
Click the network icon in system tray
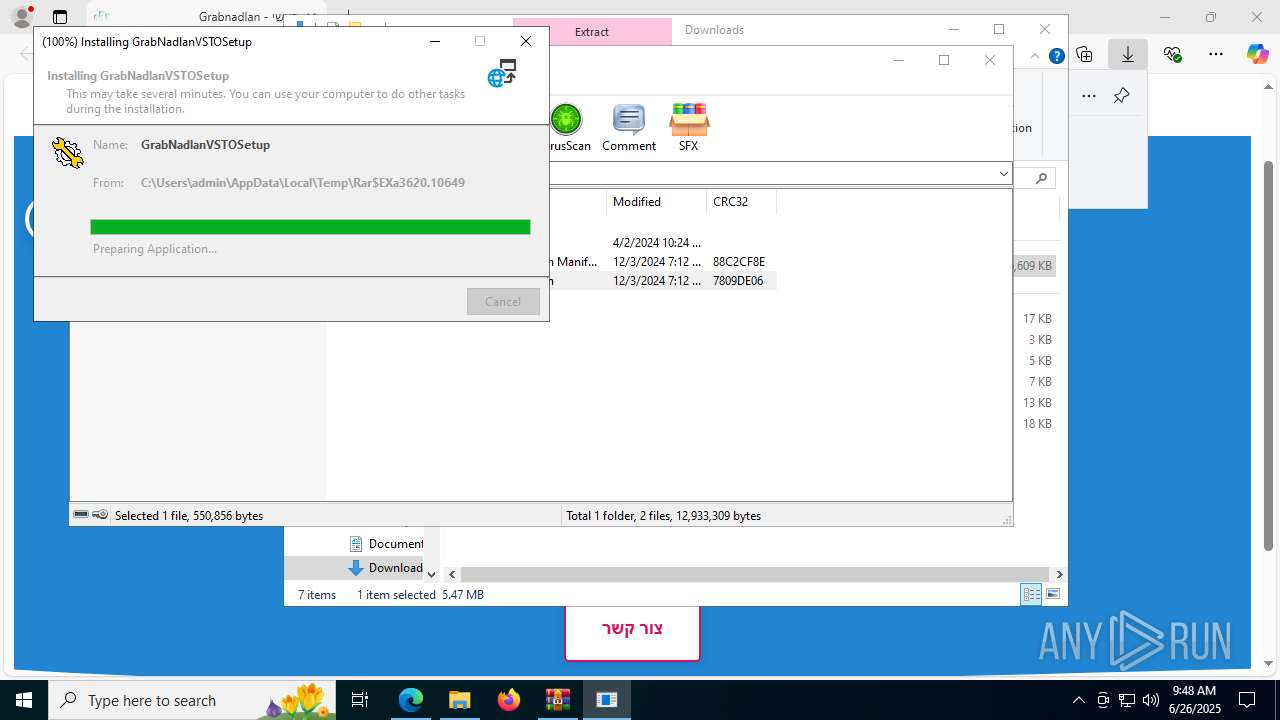click(1127, 700)
